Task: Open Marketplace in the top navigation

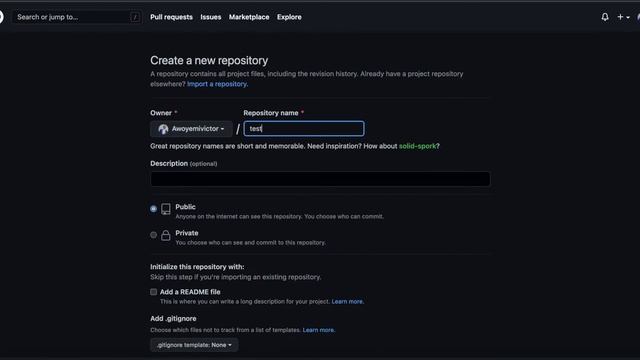Action: (x=249, y=17)
